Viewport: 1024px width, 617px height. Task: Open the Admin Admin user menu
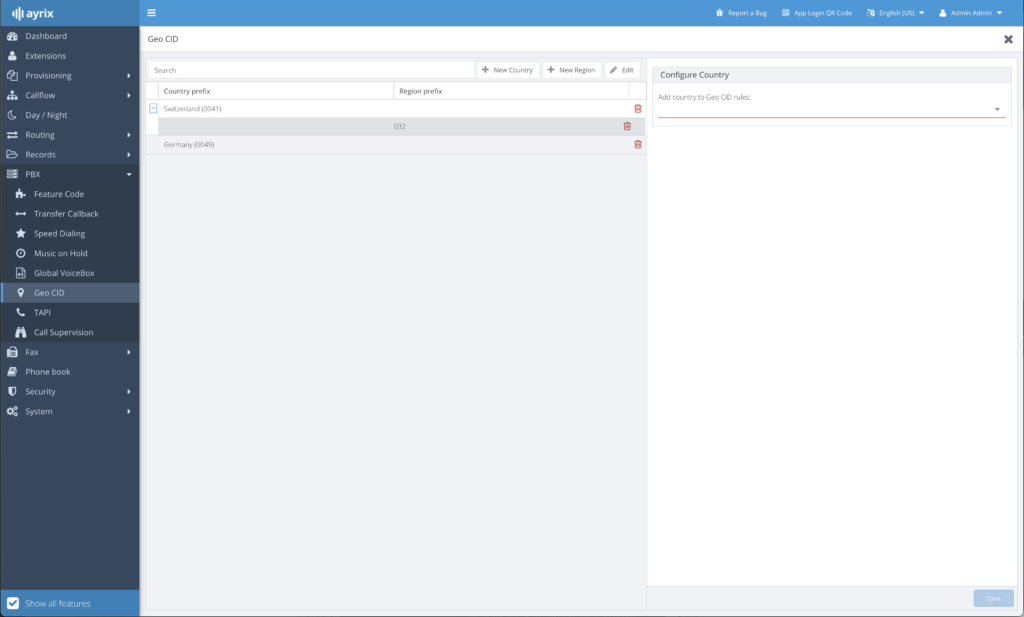[970, 13]
